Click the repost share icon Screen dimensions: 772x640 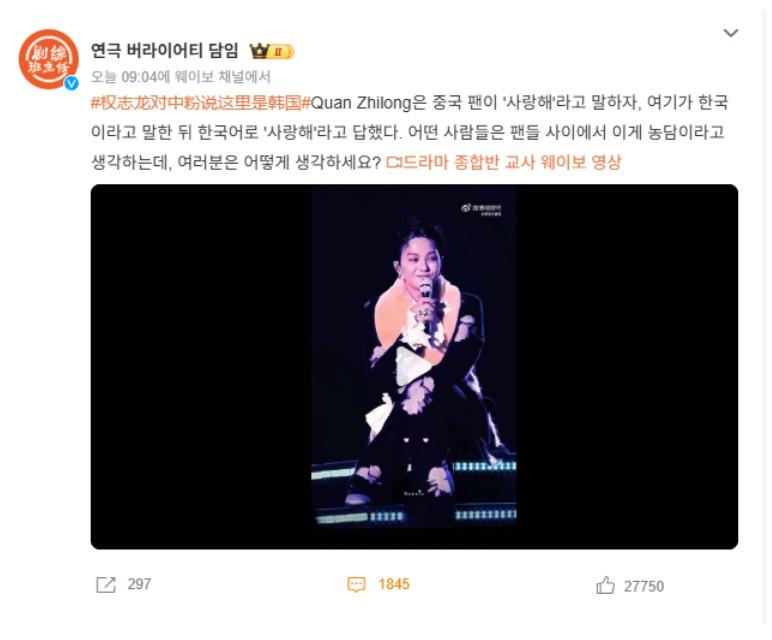click(x=106, y=584)
